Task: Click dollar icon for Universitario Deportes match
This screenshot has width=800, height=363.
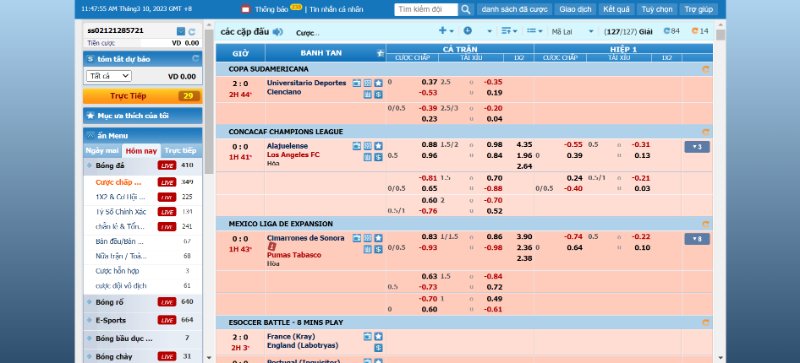Action: click(x=378, y=94)
